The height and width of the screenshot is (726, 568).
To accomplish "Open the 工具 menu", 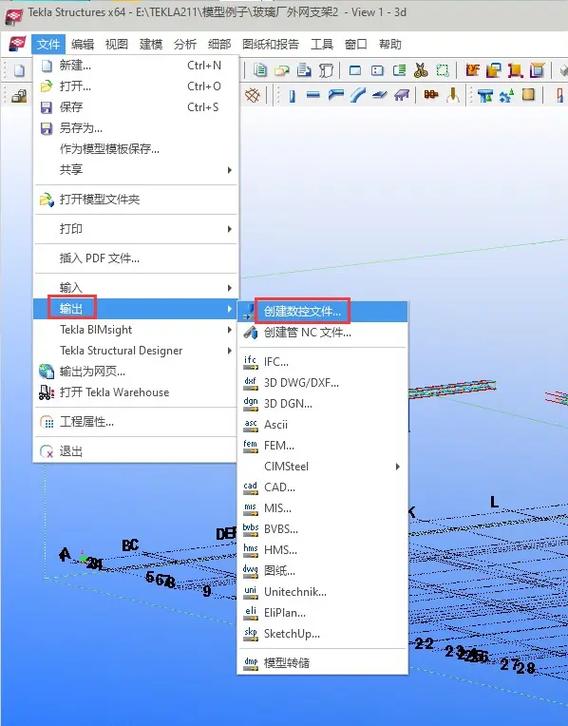I will 322,44.
